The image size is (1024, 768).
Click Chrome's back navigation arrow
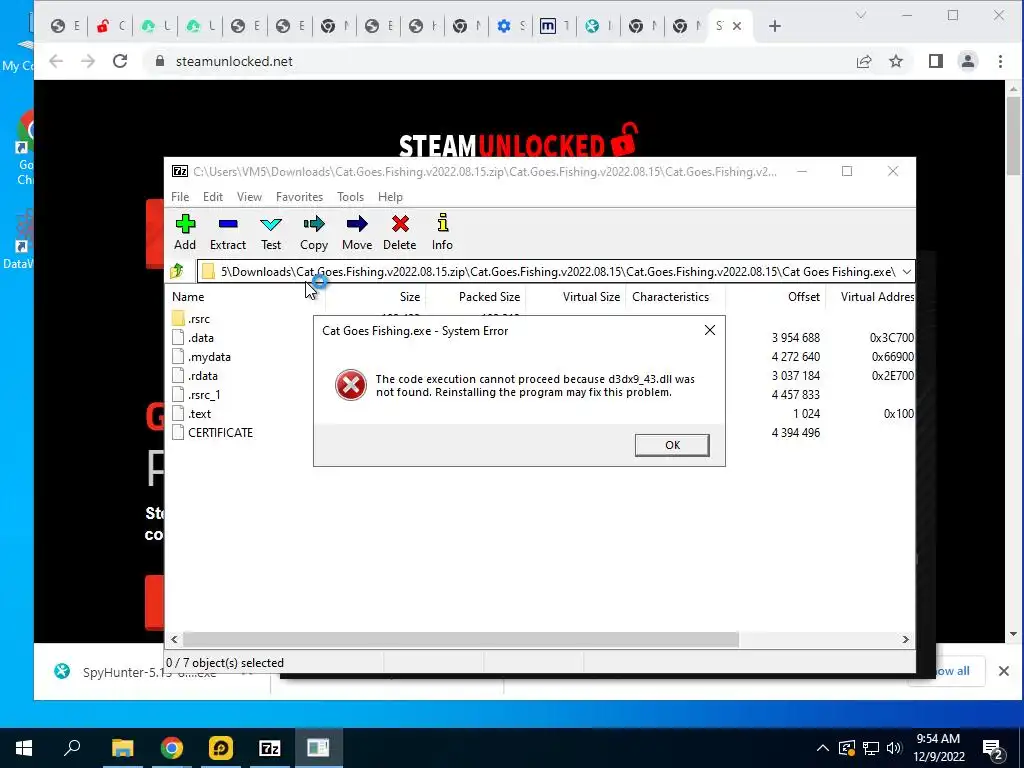[x=57, y=61]
